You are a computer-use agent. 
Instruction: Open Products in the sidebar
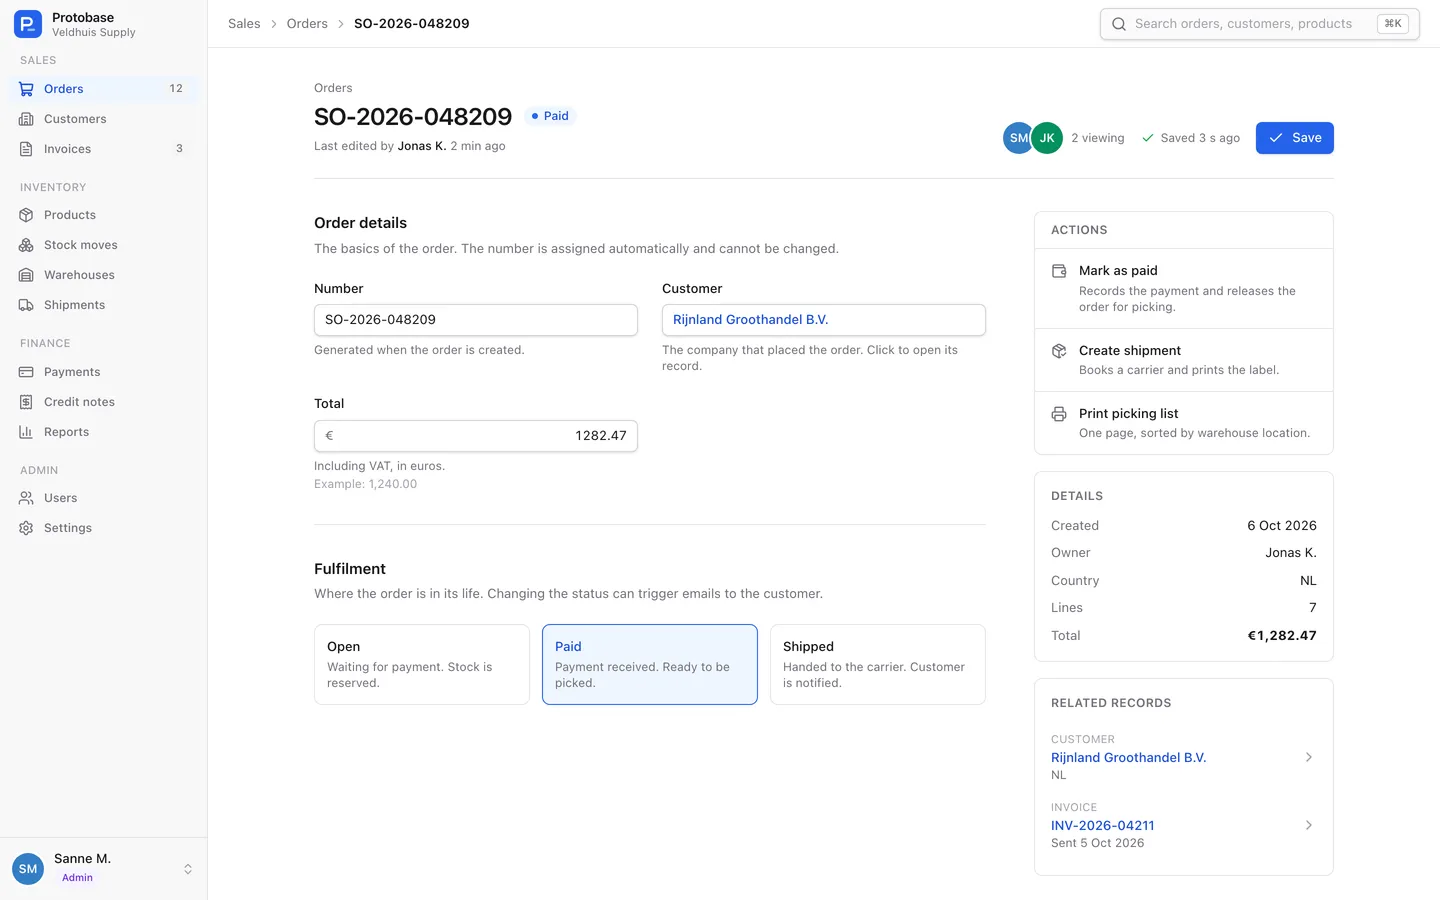point(104,215)
